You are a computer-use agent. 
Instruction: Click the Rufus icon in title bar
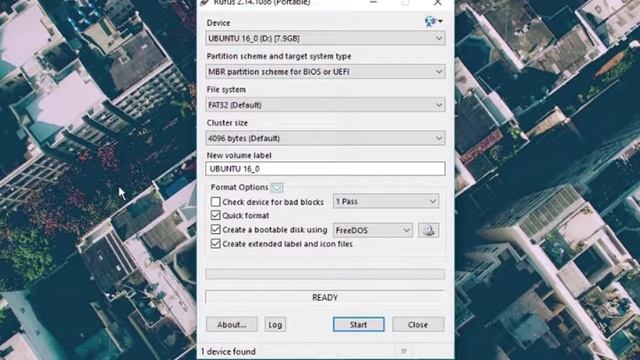(x=204, y=2)
